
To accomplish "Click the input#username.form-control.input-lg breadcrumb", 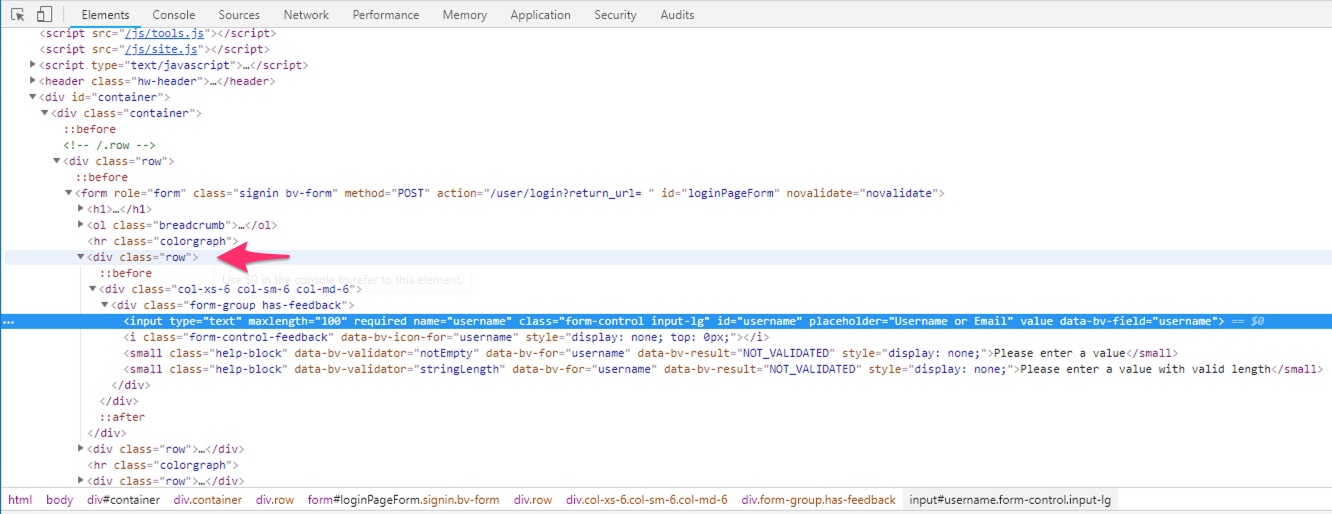I will 1010,500.
